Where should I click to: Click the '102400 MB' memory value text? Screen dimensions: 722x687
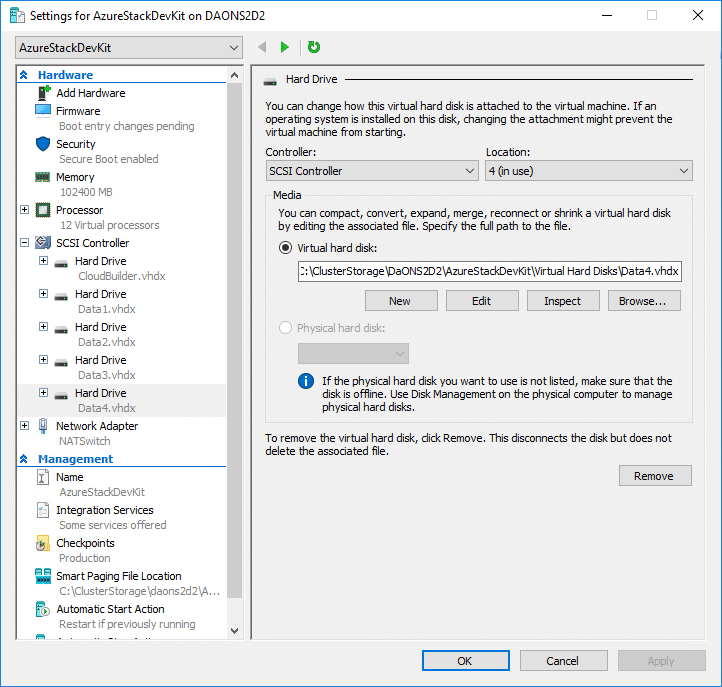coord(86,192)
